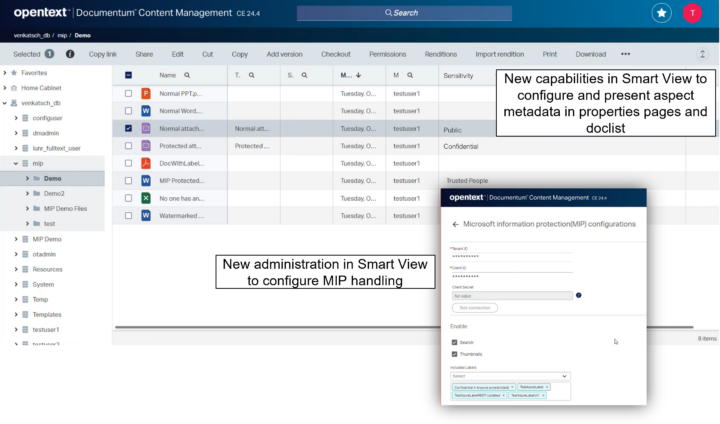
Task: Click Add version in the toolbar
Action: 284,54
